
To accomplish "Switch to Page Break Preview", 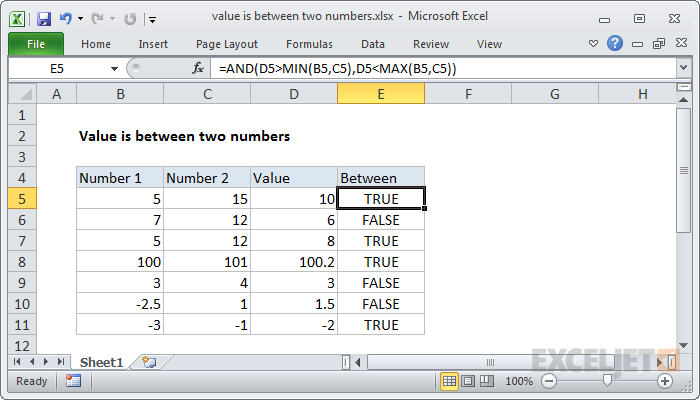I will [487, 381].
